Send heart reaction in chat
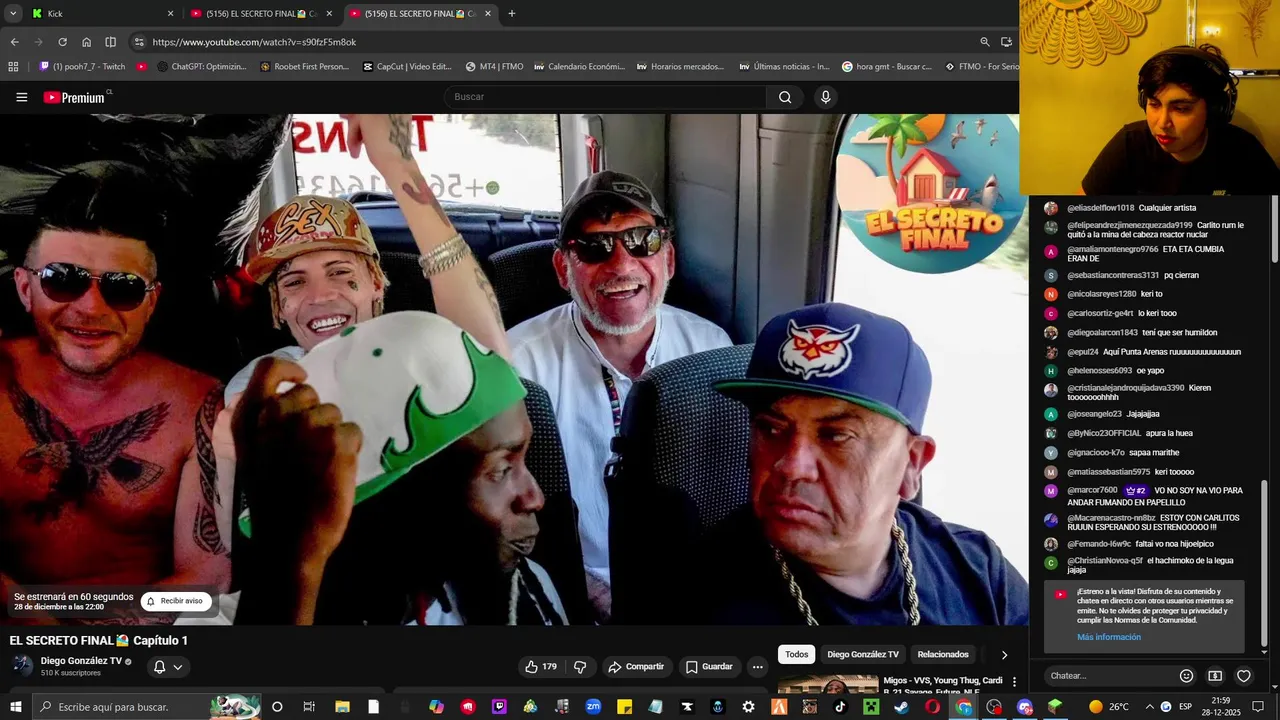 pos(1244,676)
